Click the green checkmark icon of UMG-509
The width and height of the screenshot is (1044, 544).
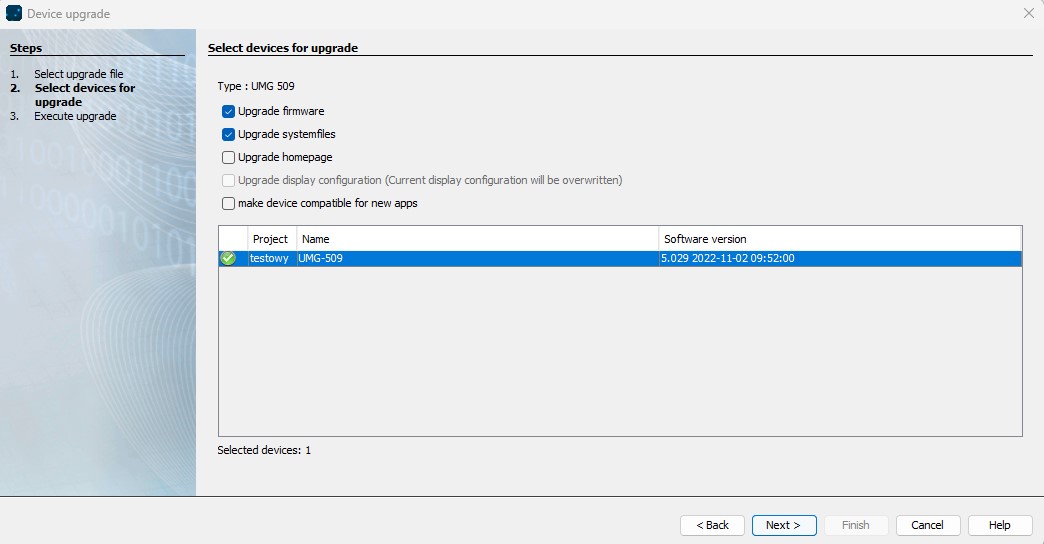click(228, 258)
